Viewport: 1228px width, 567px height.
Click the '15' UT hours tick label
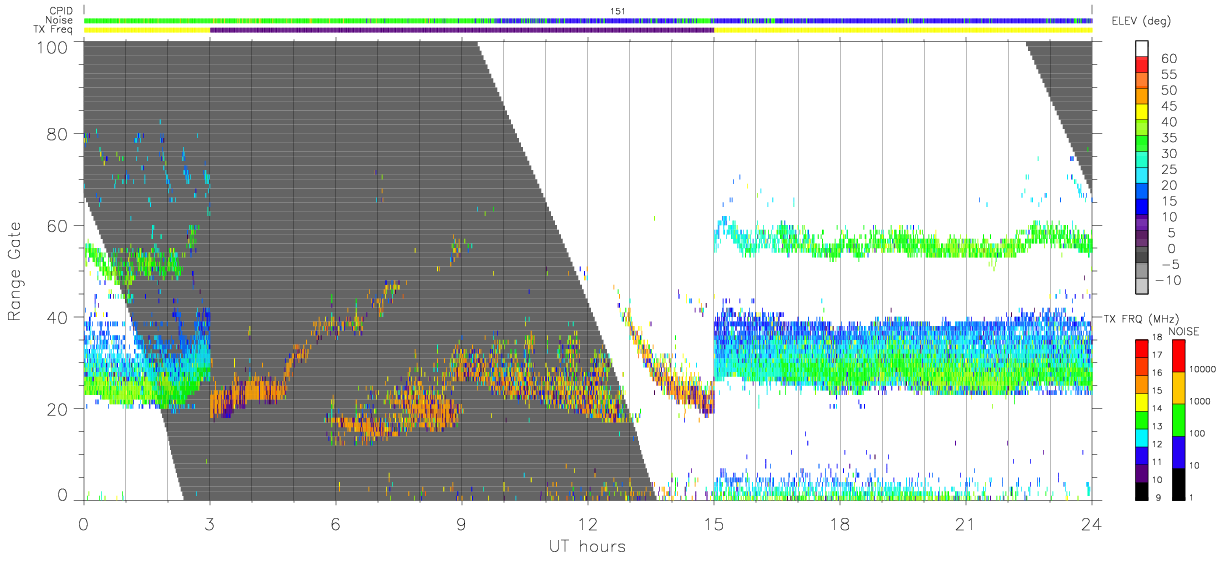pos(714,524)
